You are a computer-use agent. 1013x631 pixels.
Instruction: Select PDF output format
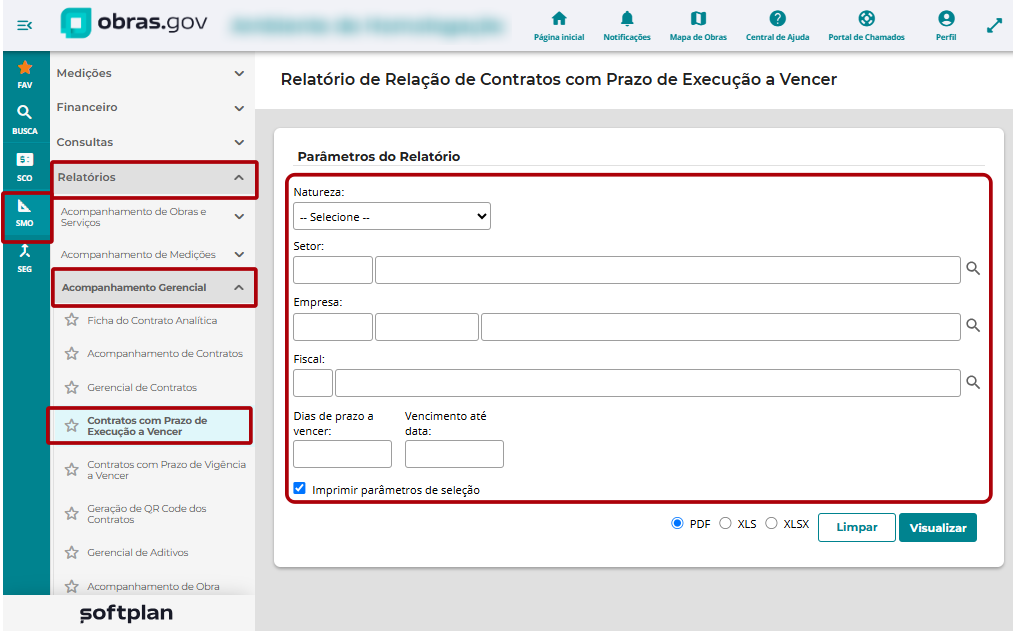click(x=677, y=523)
